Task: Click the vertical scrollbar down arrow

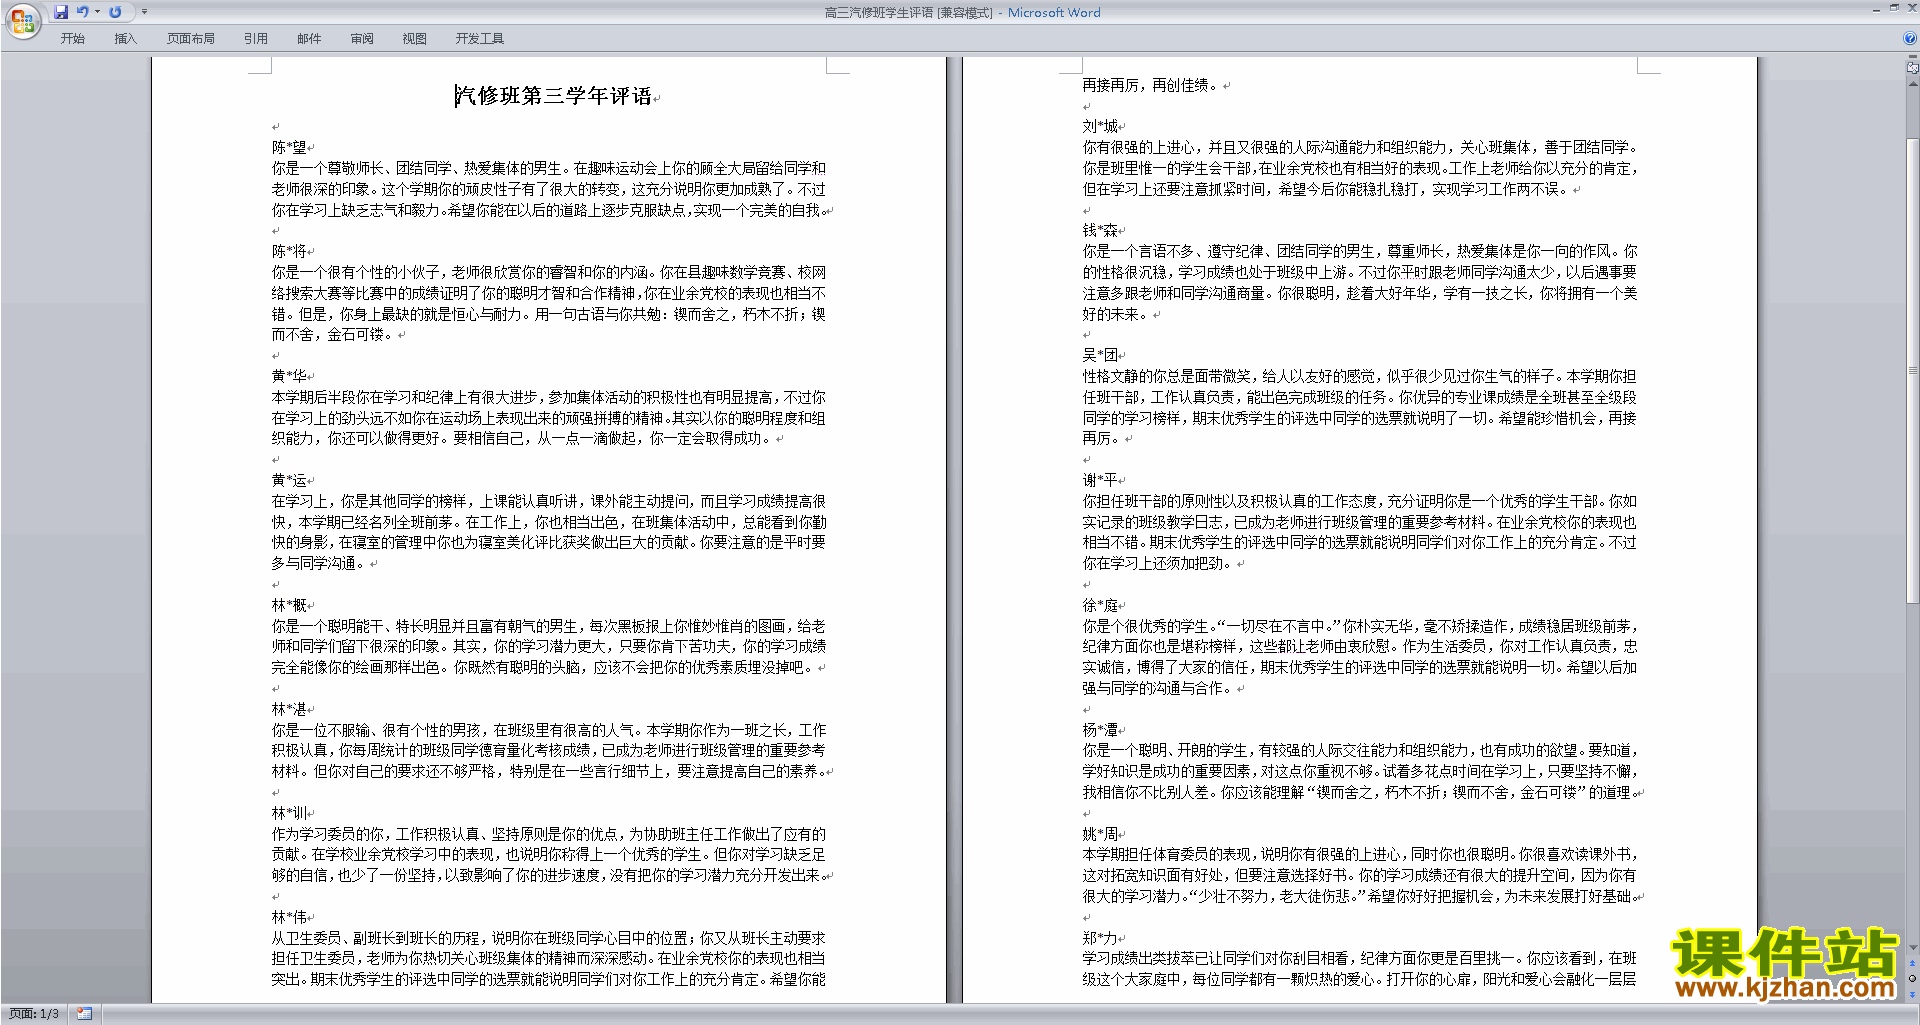Action: (1913, 947)
